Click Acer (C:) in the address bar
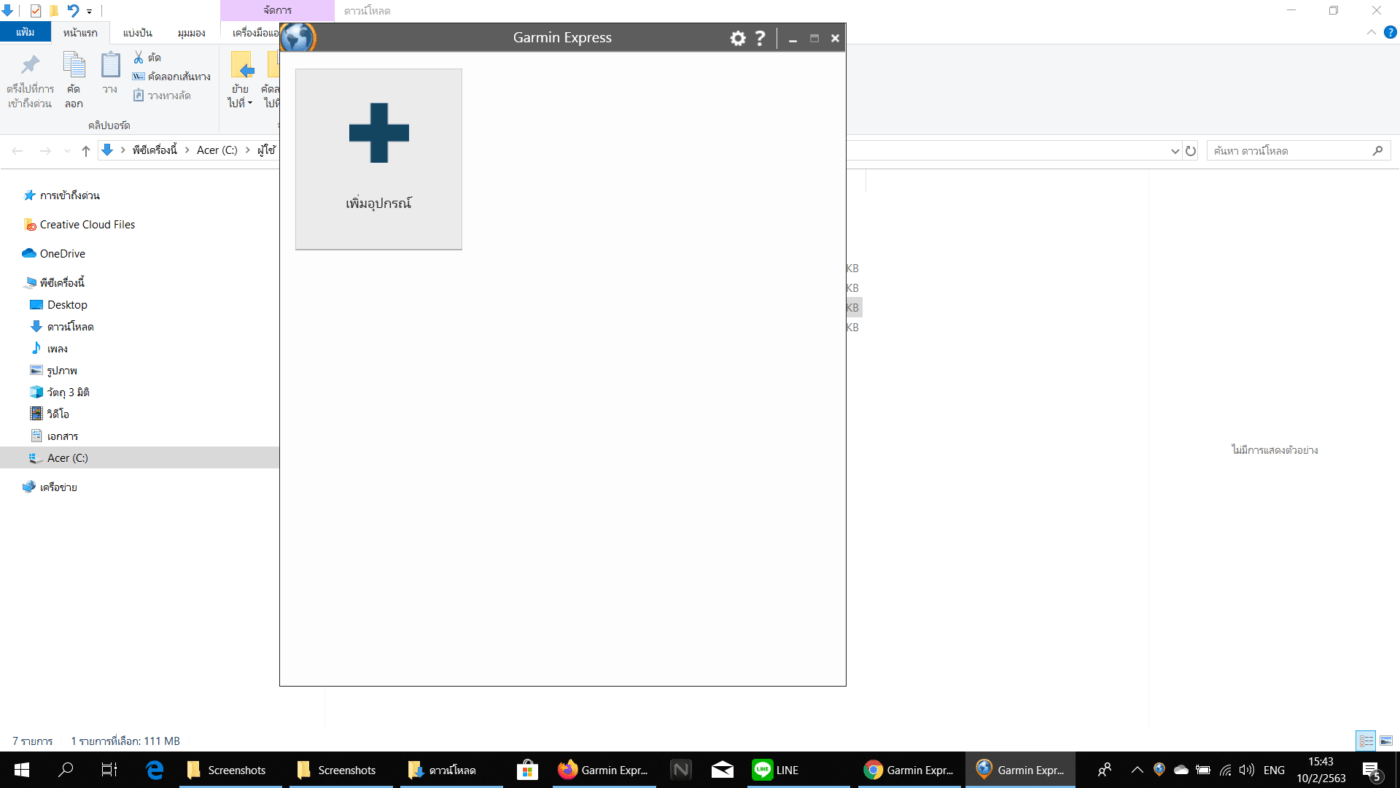The height and width of the screenshot is (788, 1400). pos(217,151)
